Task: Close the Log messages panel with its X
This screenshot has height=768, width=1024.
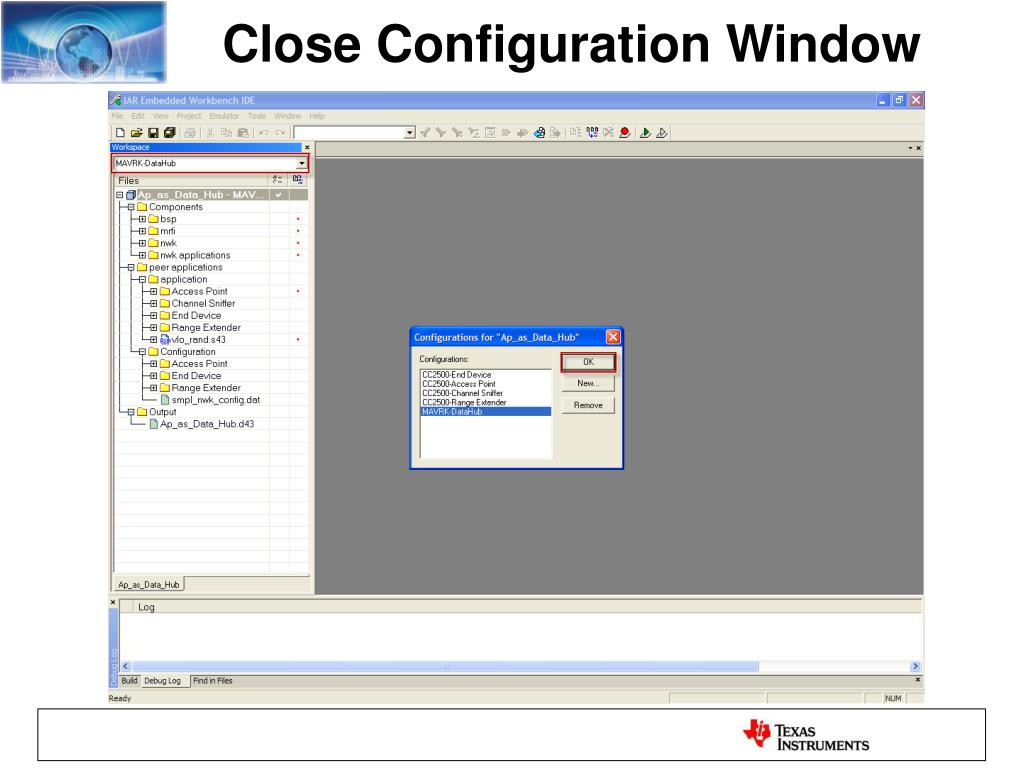Action: pyautogui.click(x=113, y=602)
